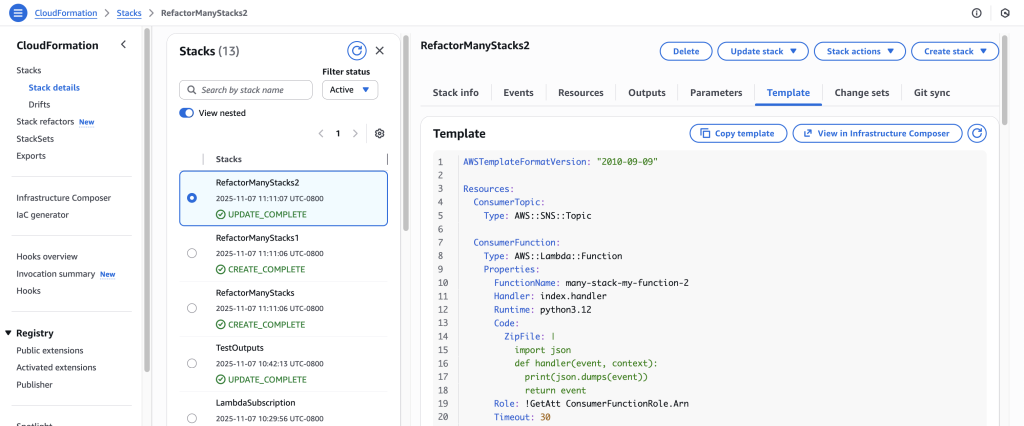Collapse the Registry section
The image size is (1024, 426).
pyautogui.click(x=8, y=333)
